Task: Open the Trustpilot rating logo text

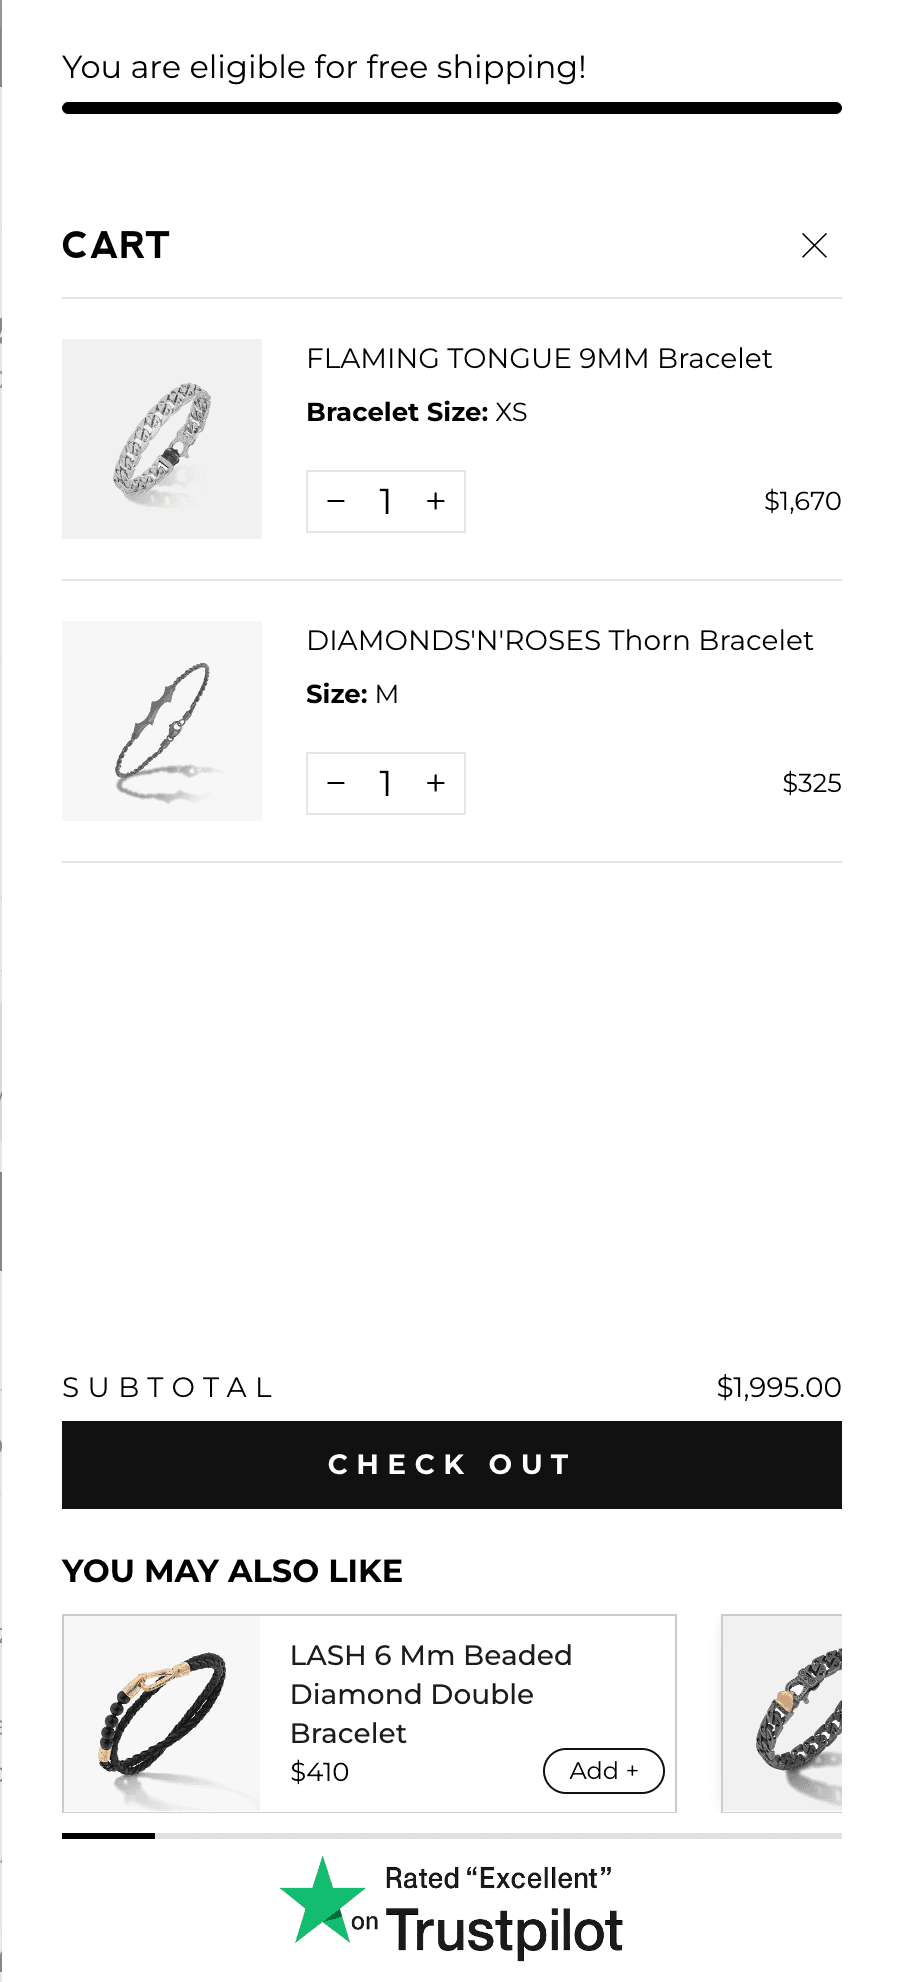Action: click(x=504, y=1930)
